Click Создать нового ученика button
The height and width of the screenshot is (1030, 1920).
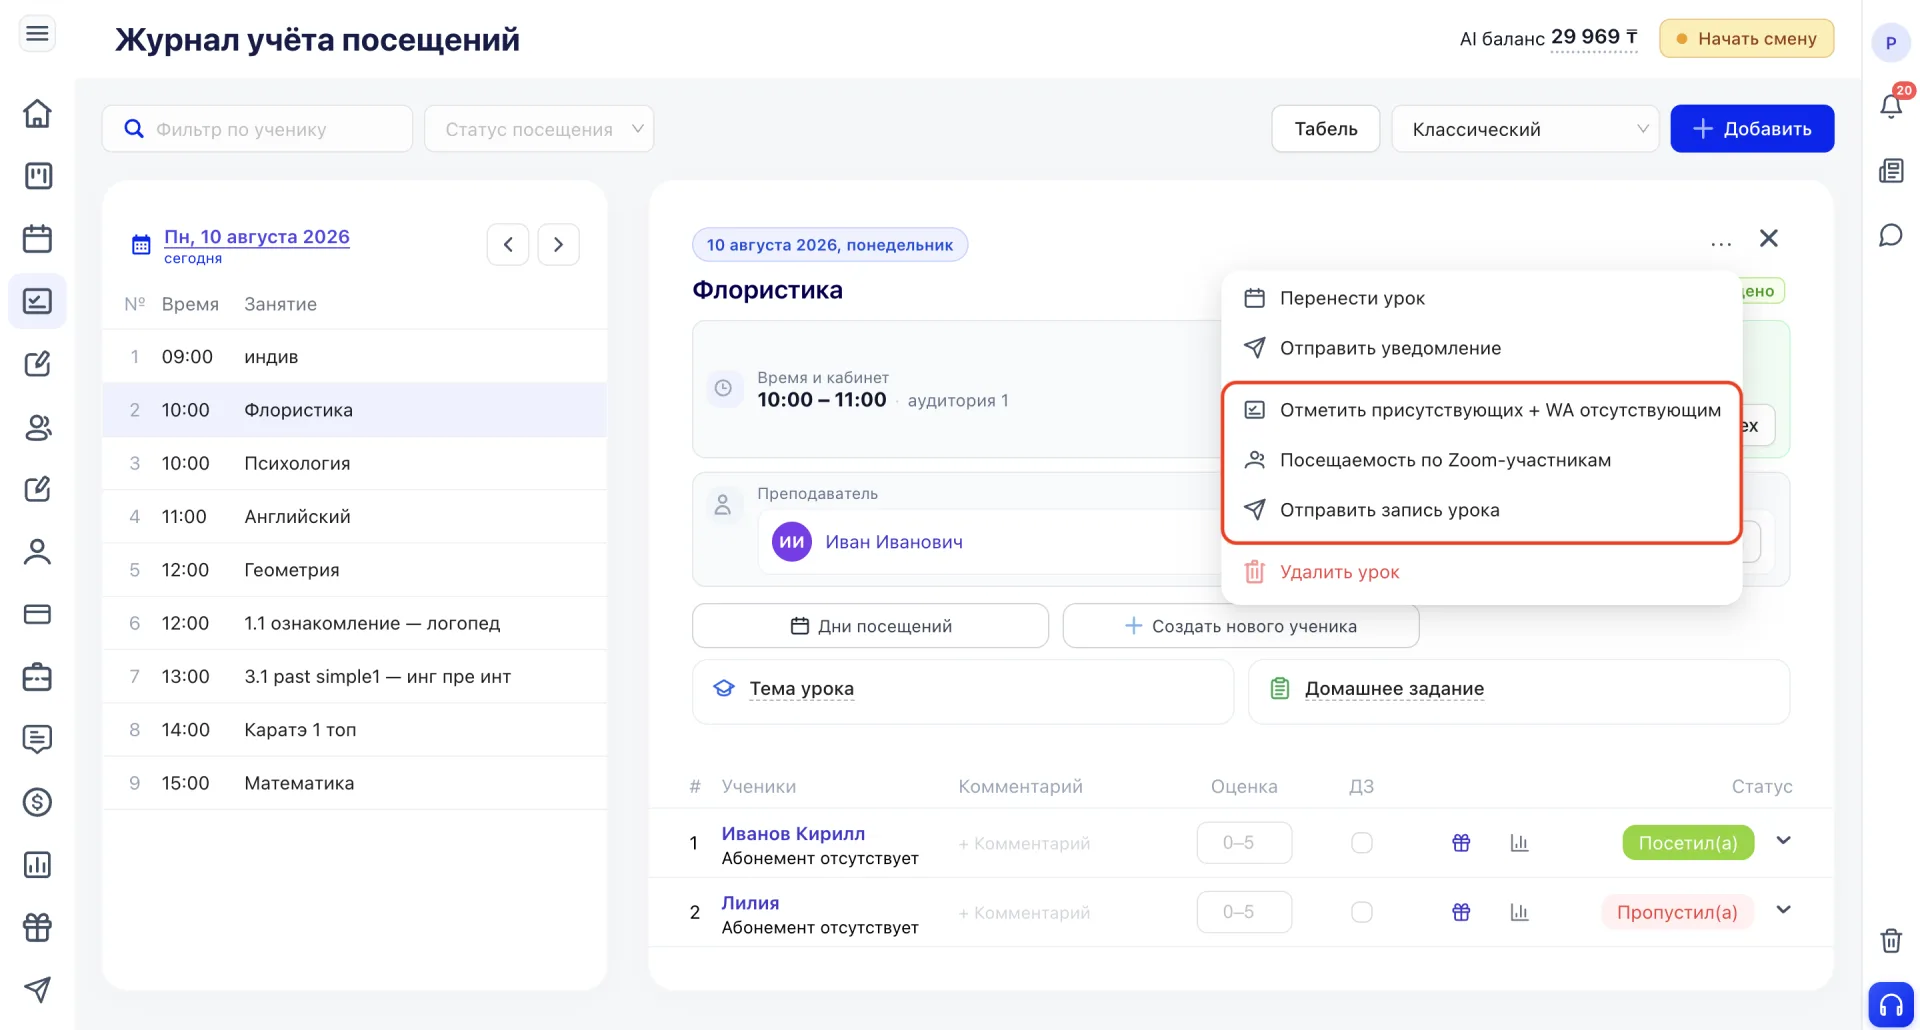pos(1240,626)
